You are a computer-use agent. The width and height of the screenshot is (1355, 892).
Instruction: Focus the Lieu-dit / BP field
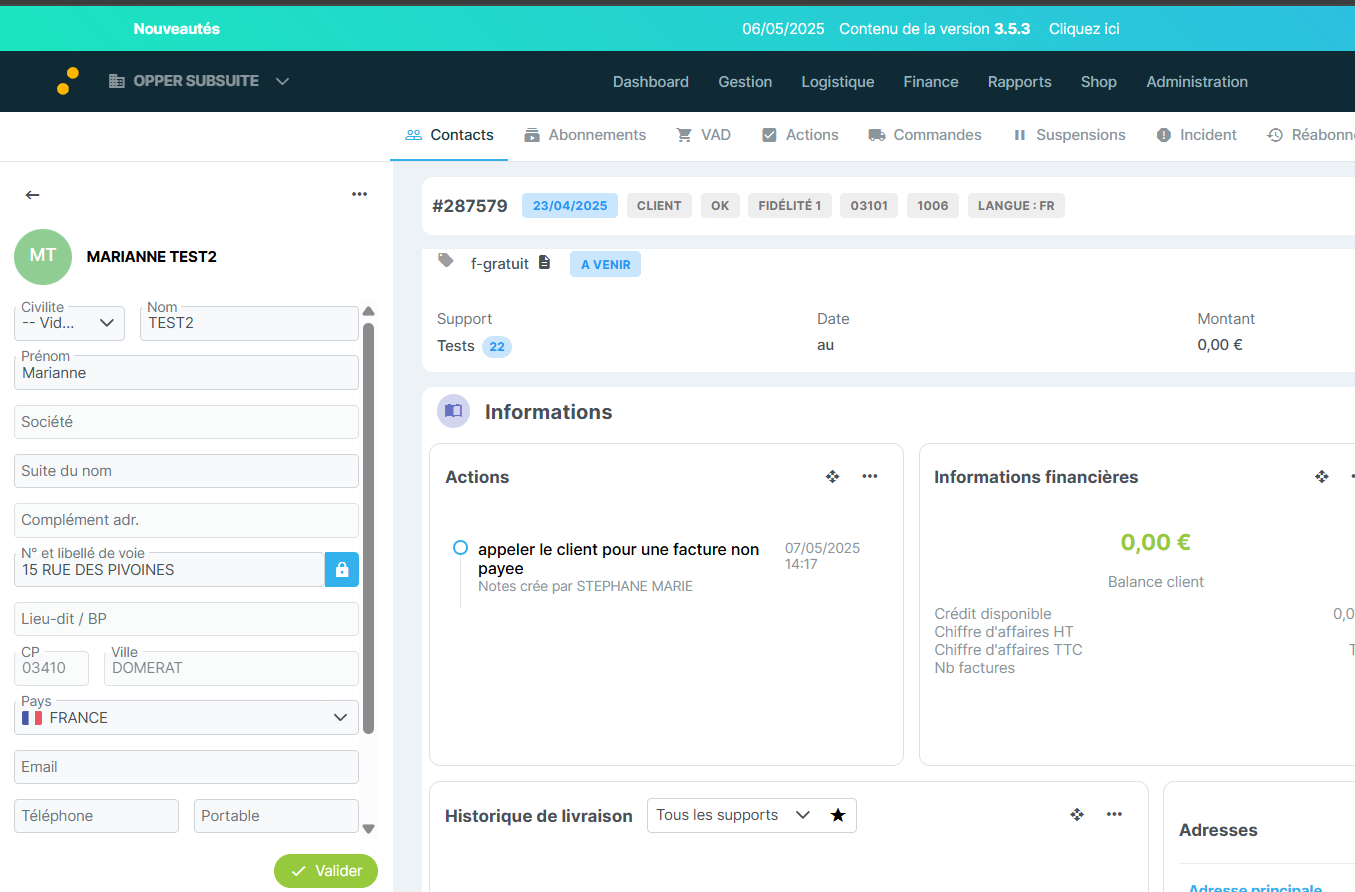click(186, 619)
